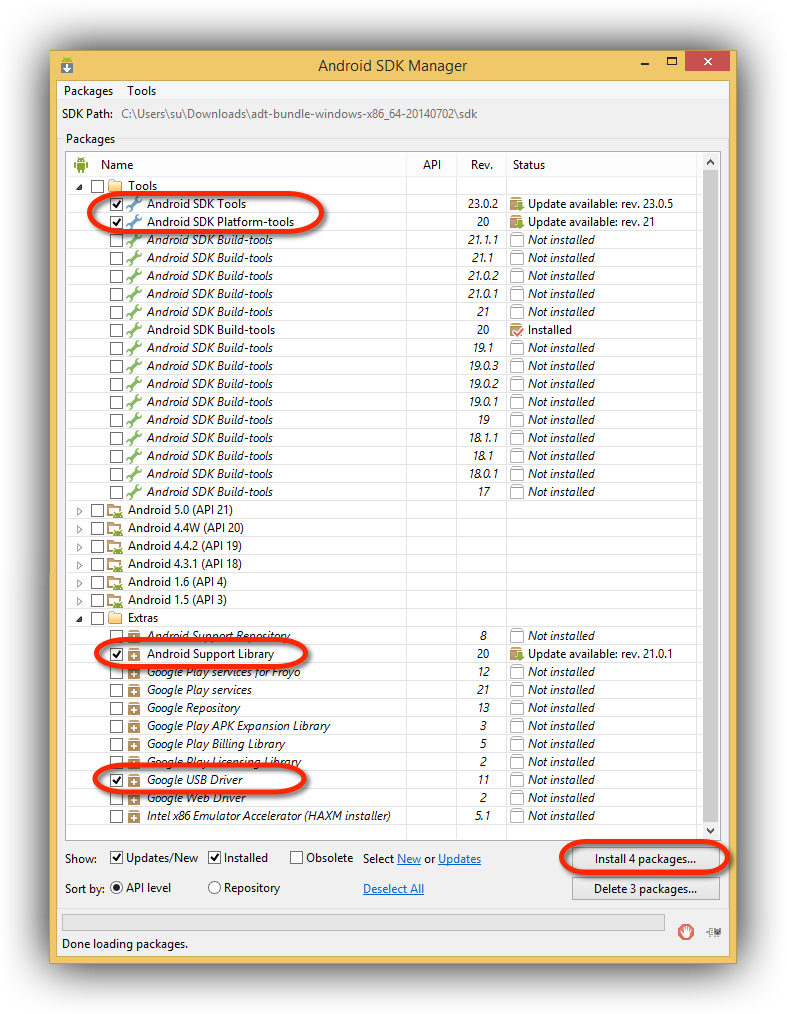
Task: Click the package icon beside Google Play services rev 21
Action: (134, 691)
